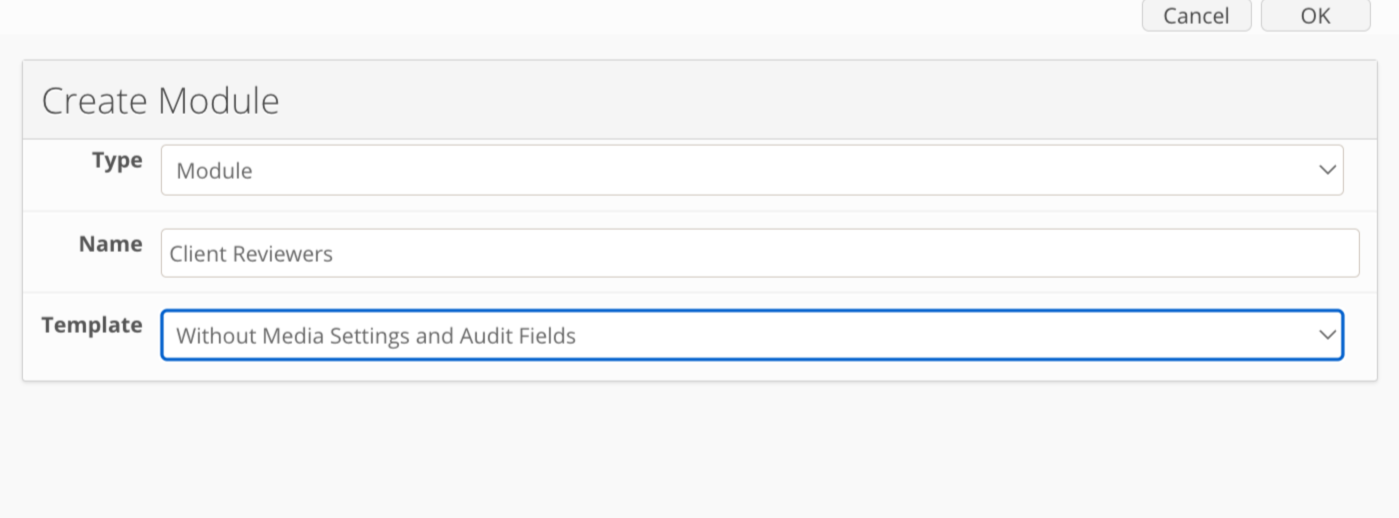This screenshot has width=1399, height=518.
Task: Select 'Without Media Settings and Audit Fields' text
Action: pyautogui.click(x=376, y=336)
